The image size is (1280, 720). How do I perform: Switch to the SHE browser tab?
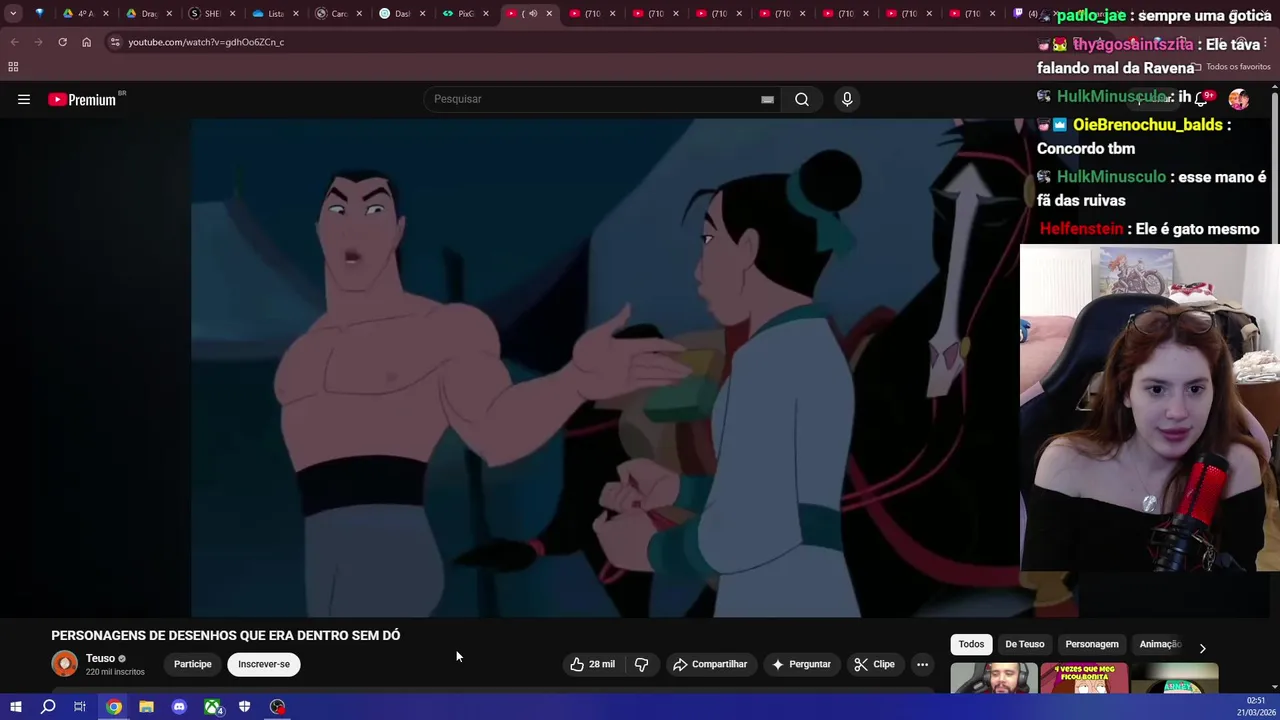pos(212,14)
